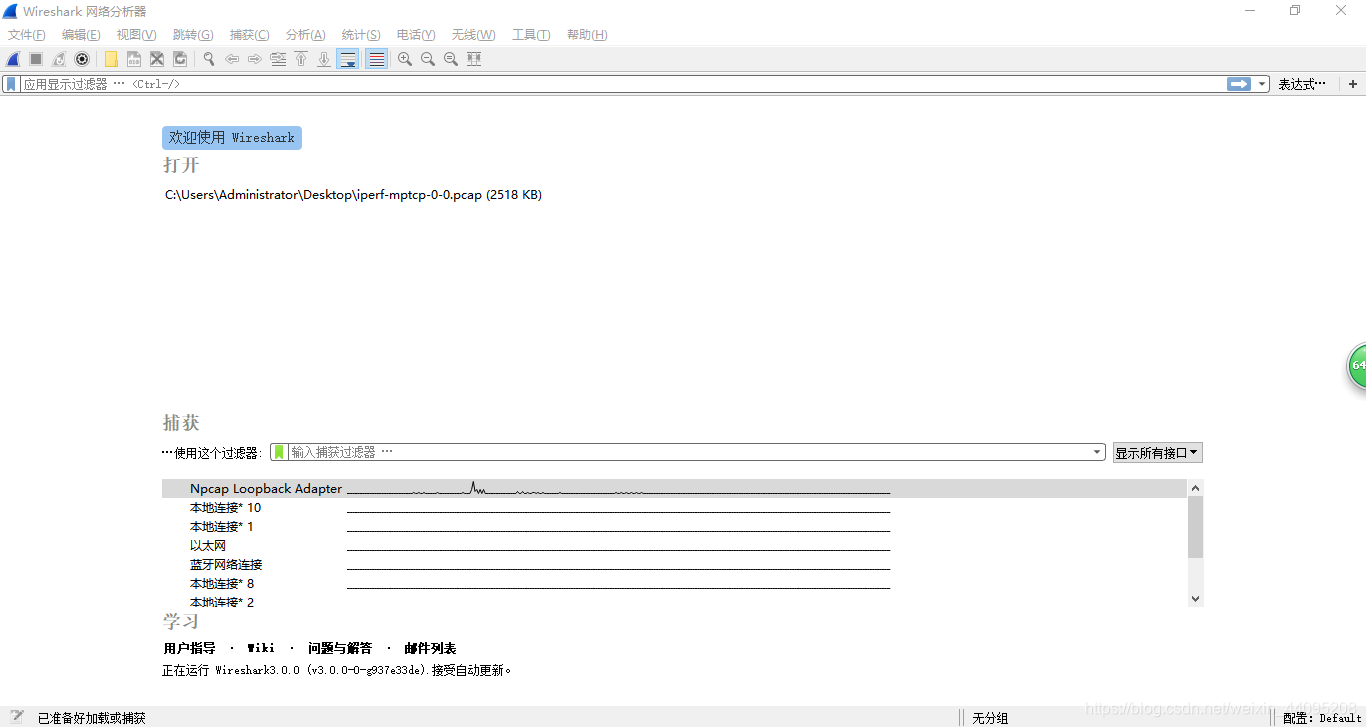This screenshot has width=1366, height=727.
Task: Click 无分组 status bar entry
Action: click(990, 718)
